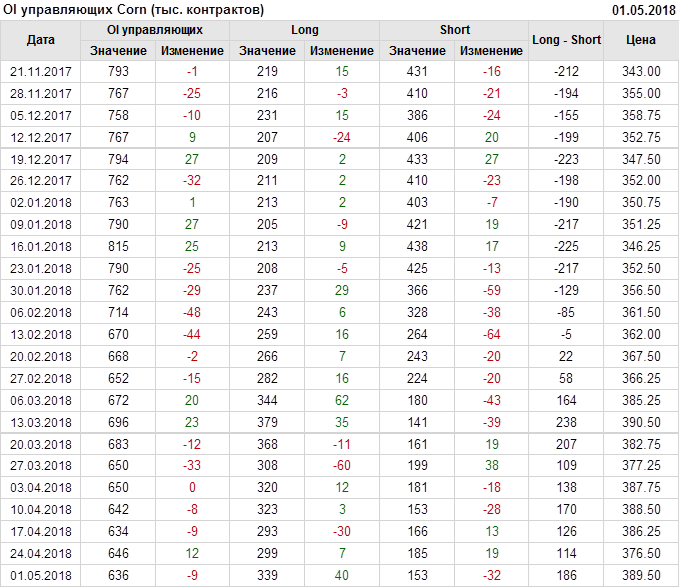This screenshot has width=680, height=588.
Task: Click the "Цена" column header
Action: click(641, 40)
